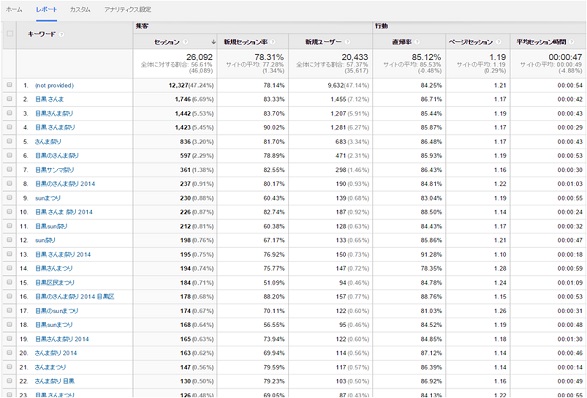Open the 目黒区民まつり keyword link
Screen dimensions: 587x398
55,282
